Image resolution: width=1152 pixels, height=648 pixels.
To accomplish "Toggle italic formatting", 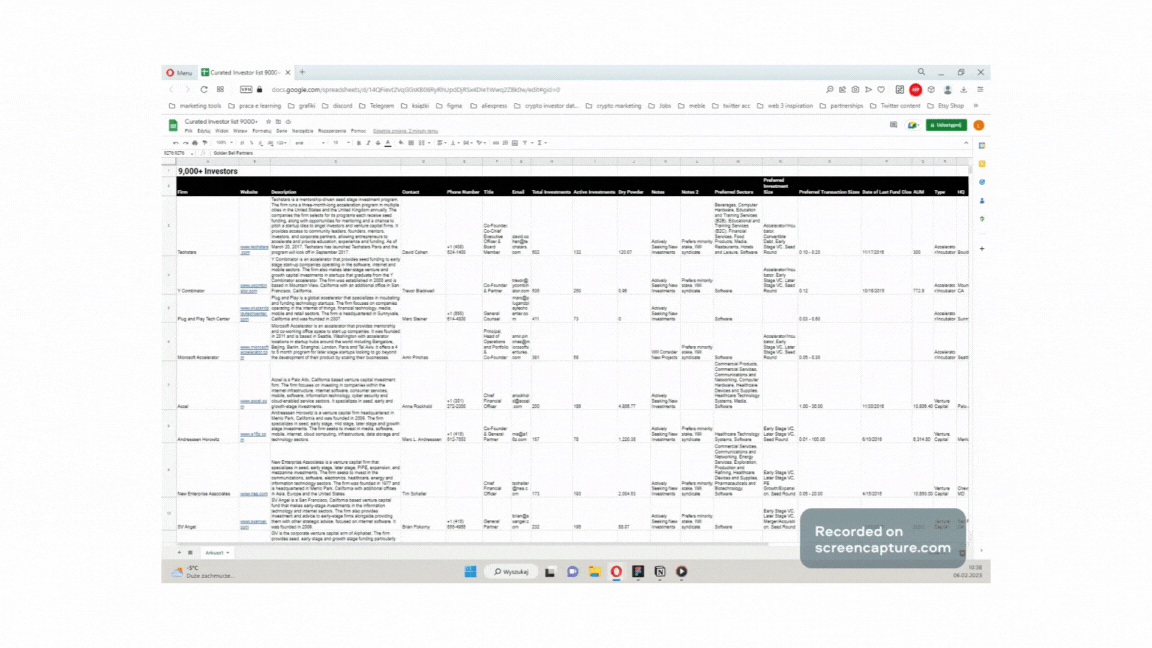I will 368,143.
